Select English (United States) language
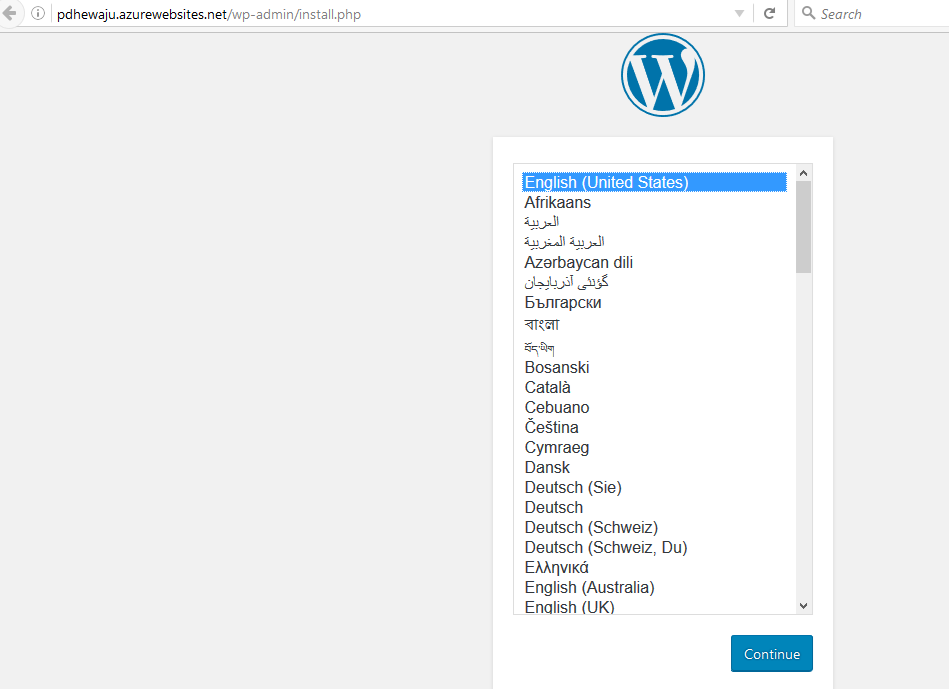 click(x=654, y=182)
